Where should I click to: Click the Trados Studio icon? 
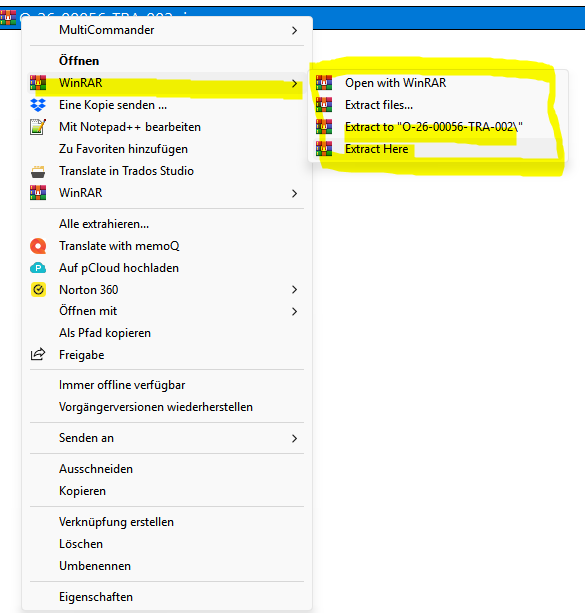click(38, 171)
